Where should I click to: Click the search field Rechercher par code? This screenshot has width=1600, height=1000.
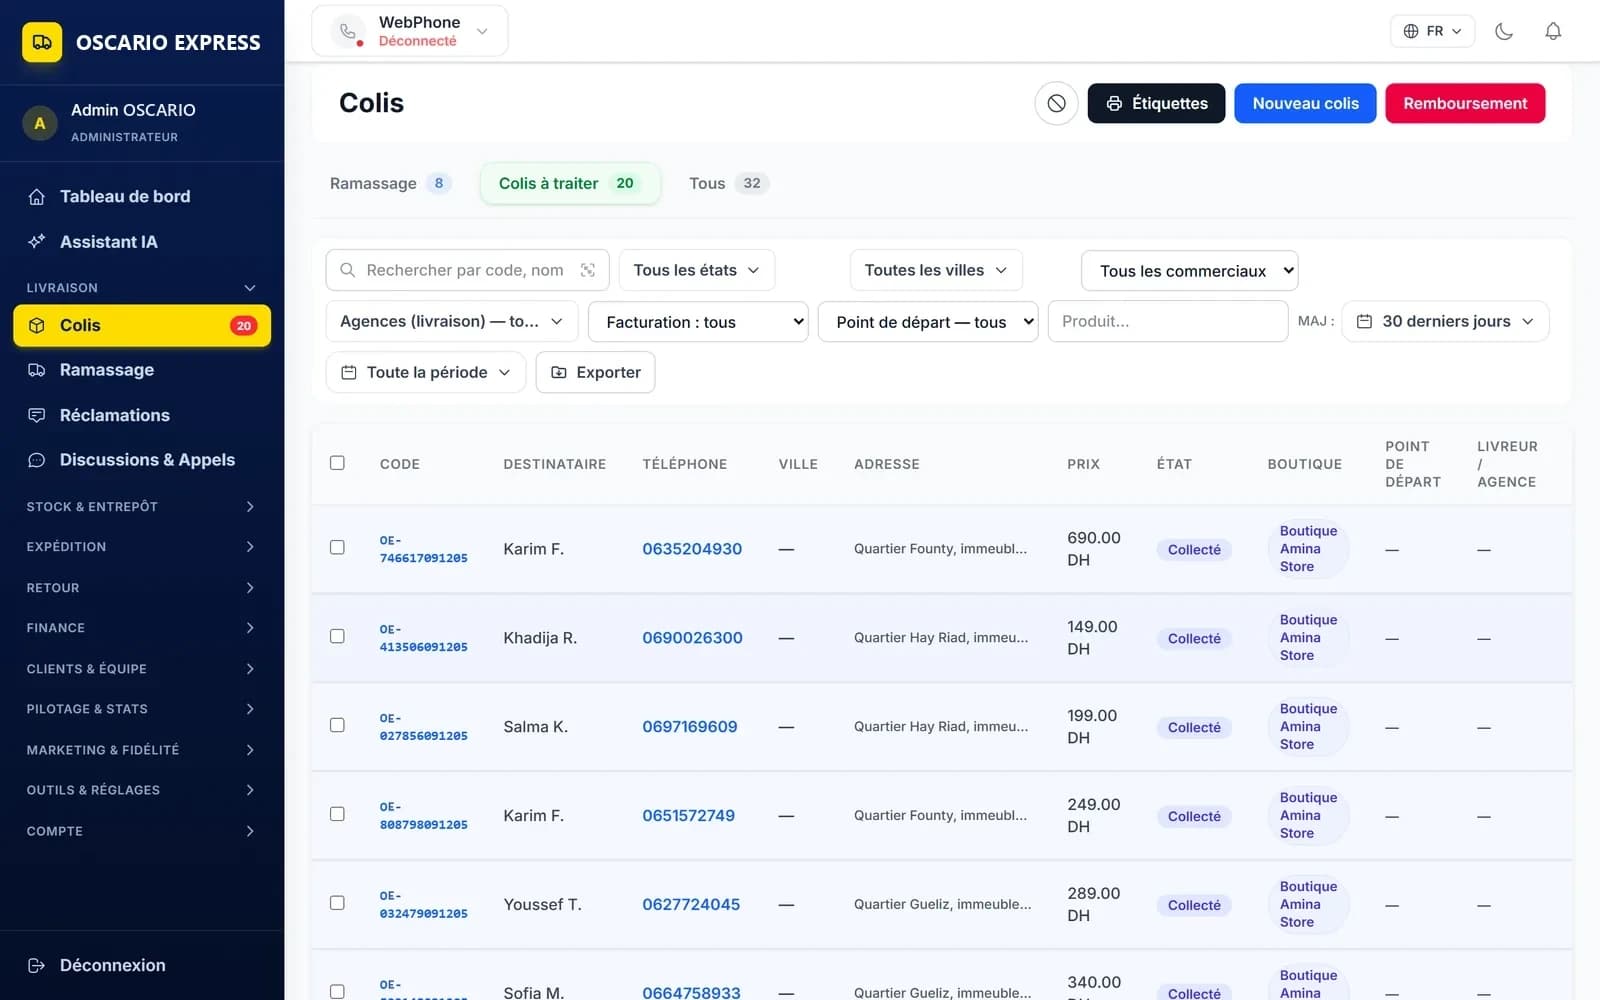tap(467, 270)
